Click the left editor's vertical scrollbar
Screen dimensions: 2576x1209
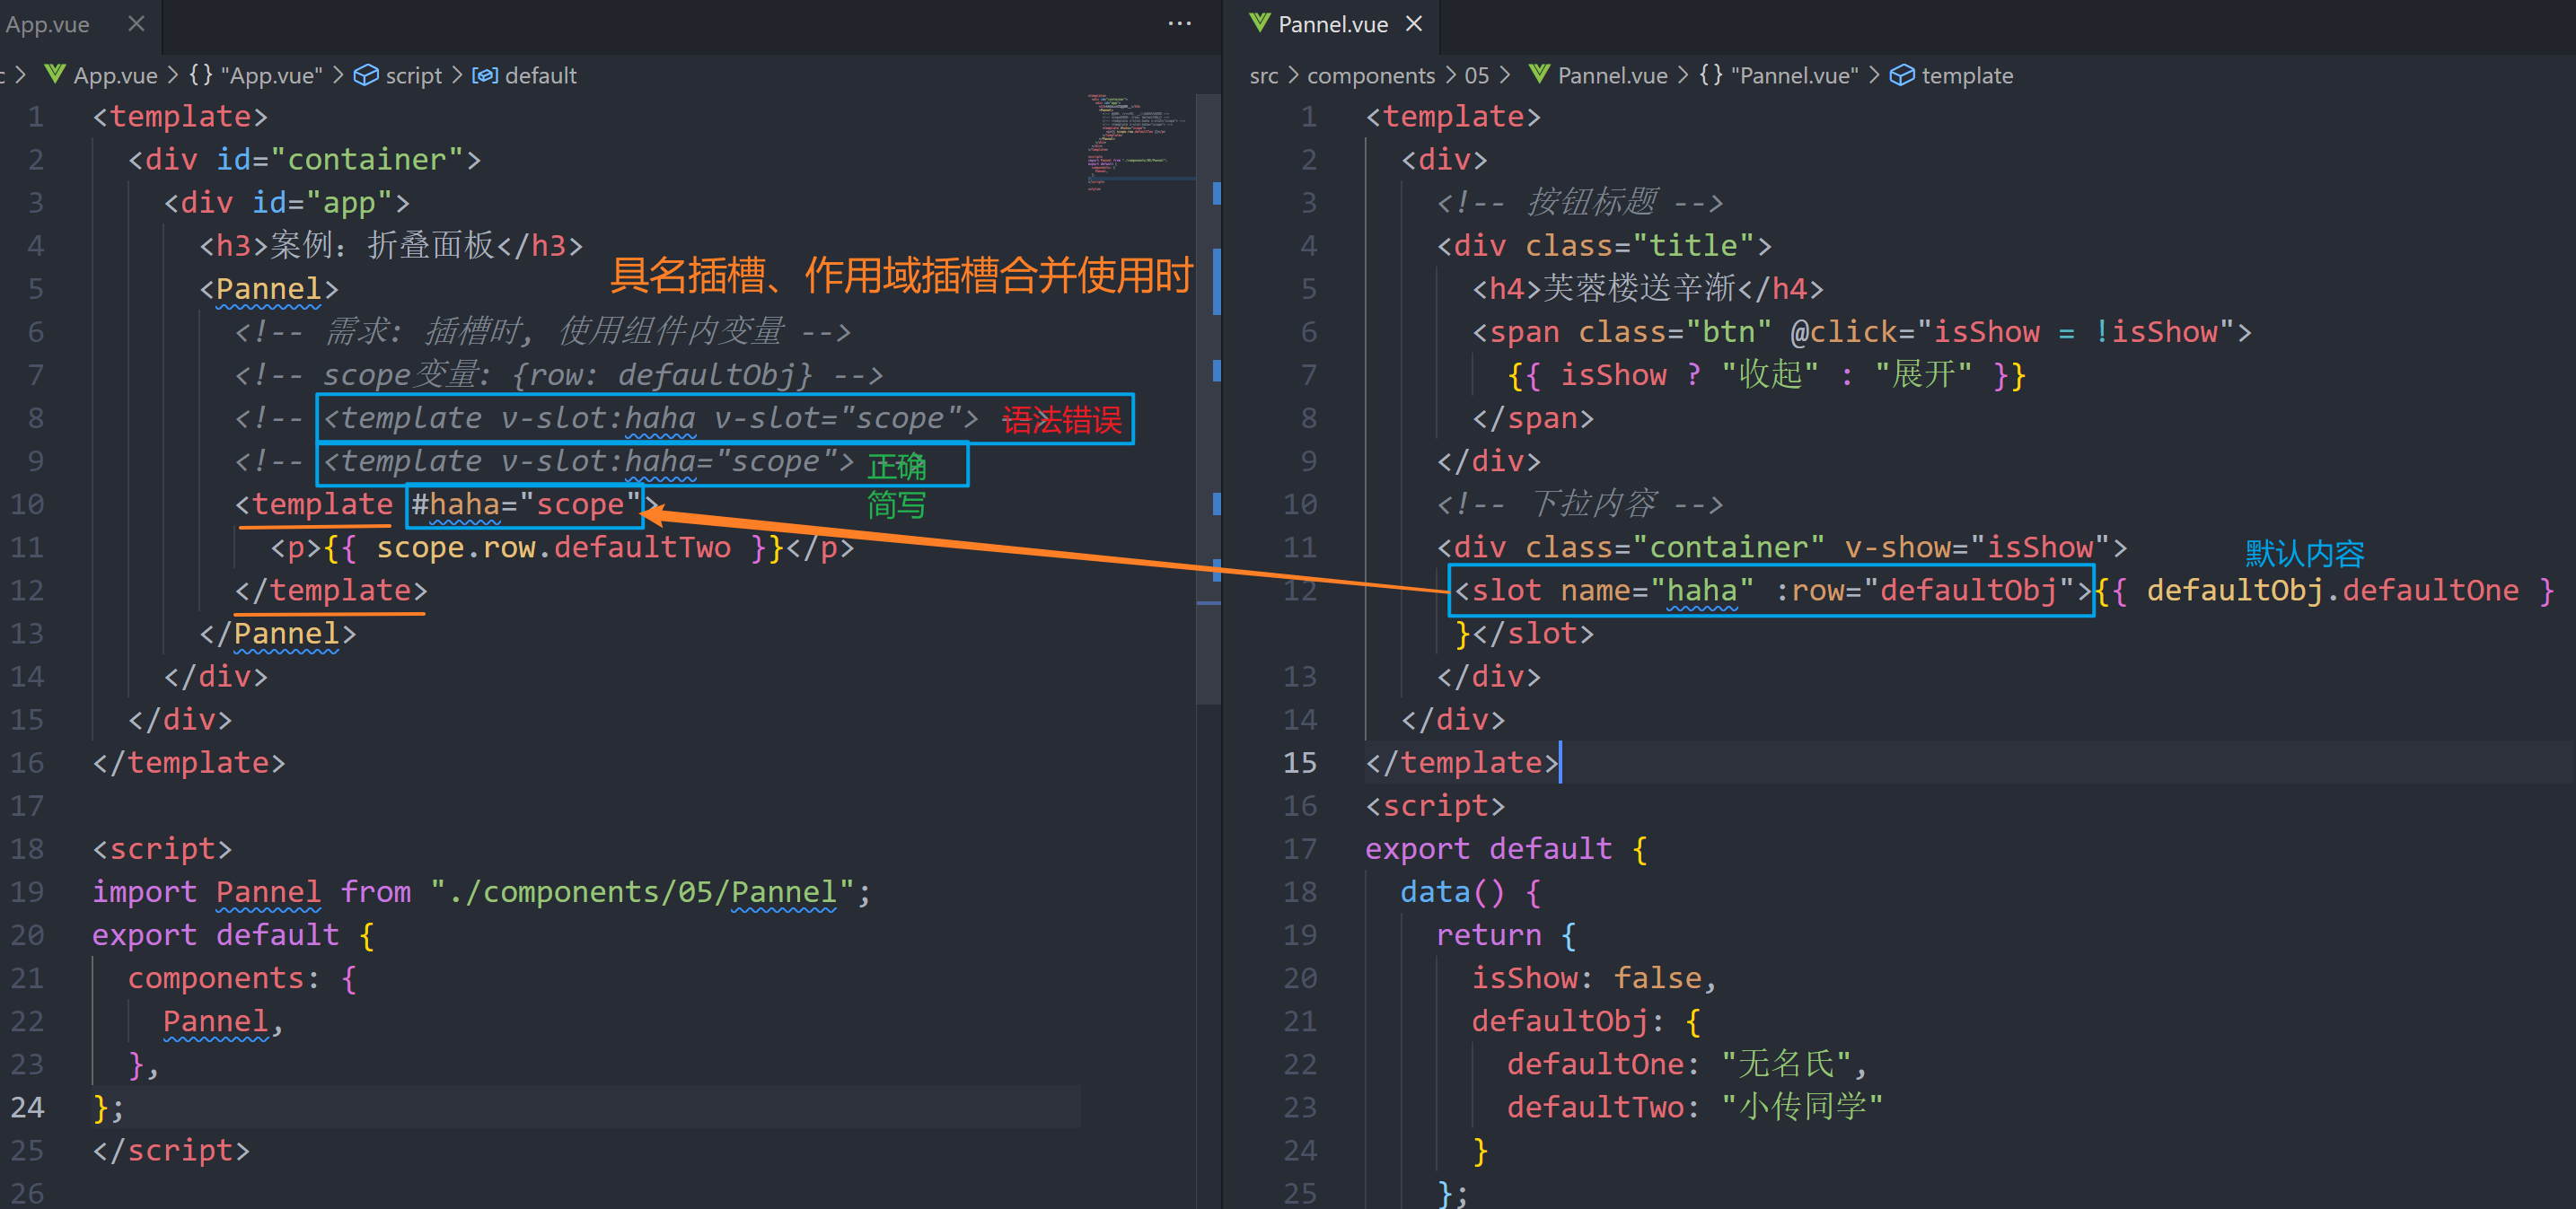(1208, 400)
